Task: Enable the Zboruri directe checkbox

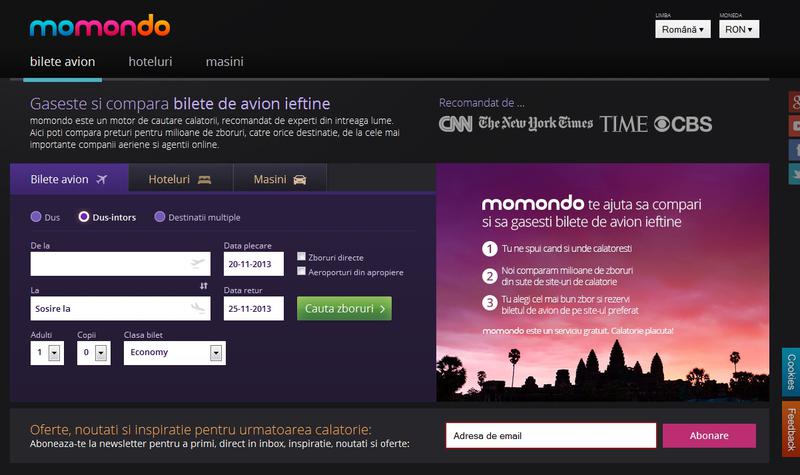Action: tap(302, 256)
